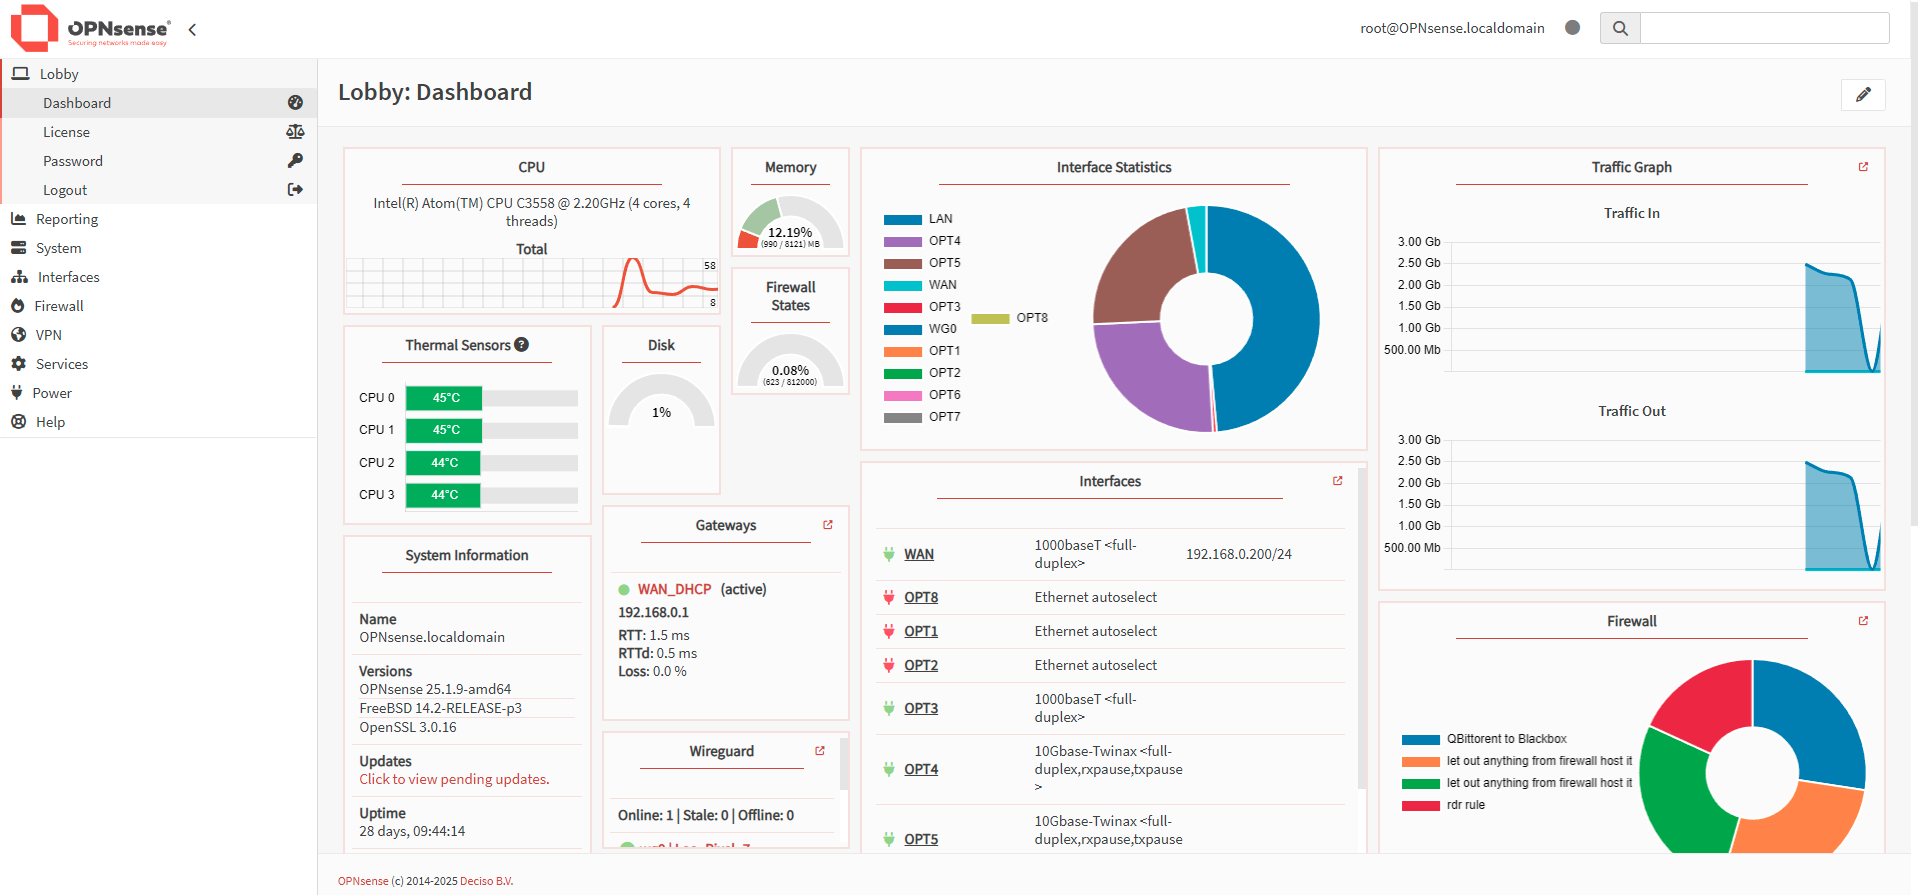The width and height of the screenshot is (1918, 895).
Task: Click the Deciso B.V. footer link
Action: [x=487, y=881]
